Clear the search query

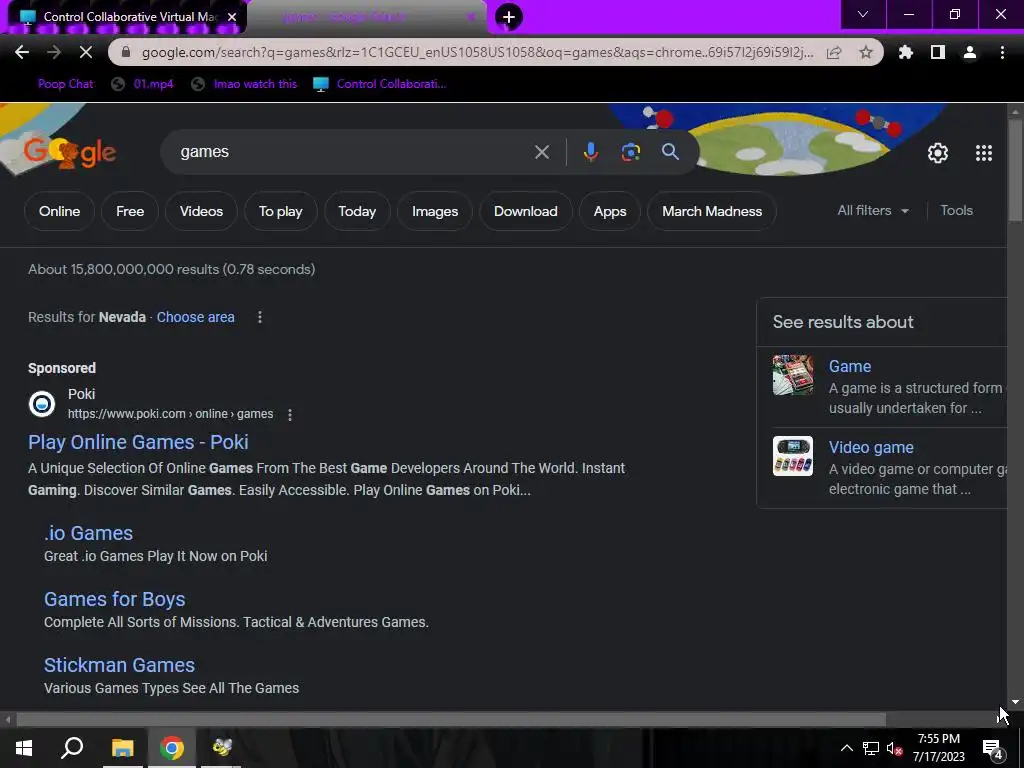(542, 152)
